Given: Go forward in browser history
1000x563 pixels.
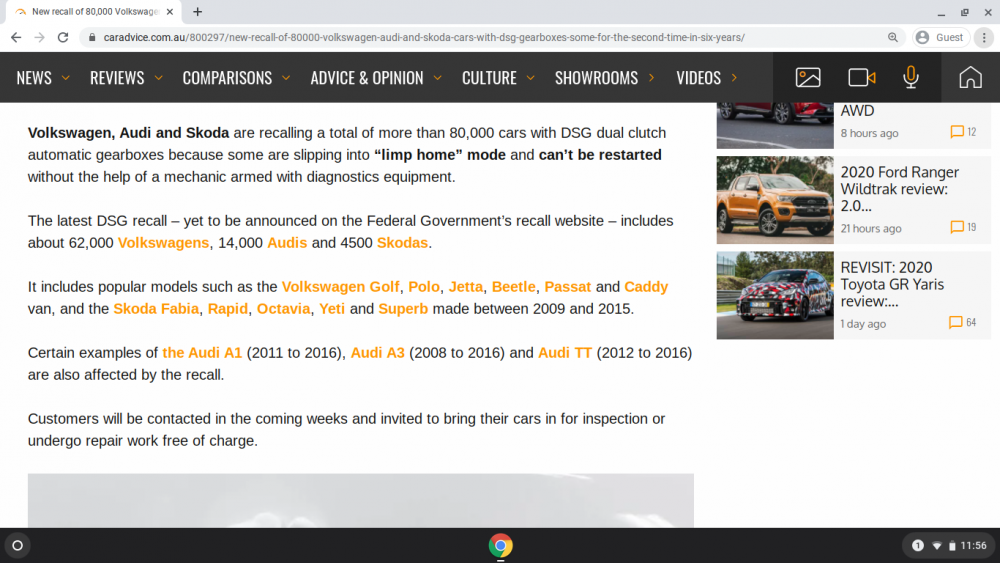Looking at the screenshot, I should (40, 38).
